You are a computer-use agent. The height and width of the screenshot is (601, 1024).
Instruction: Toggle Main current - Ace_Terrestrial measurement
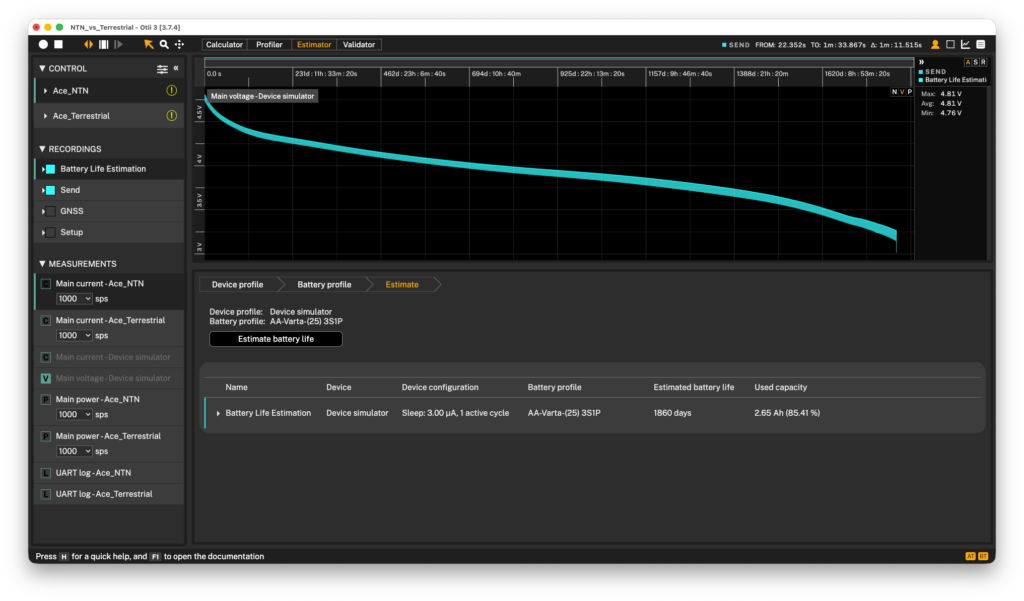[46, 321]
